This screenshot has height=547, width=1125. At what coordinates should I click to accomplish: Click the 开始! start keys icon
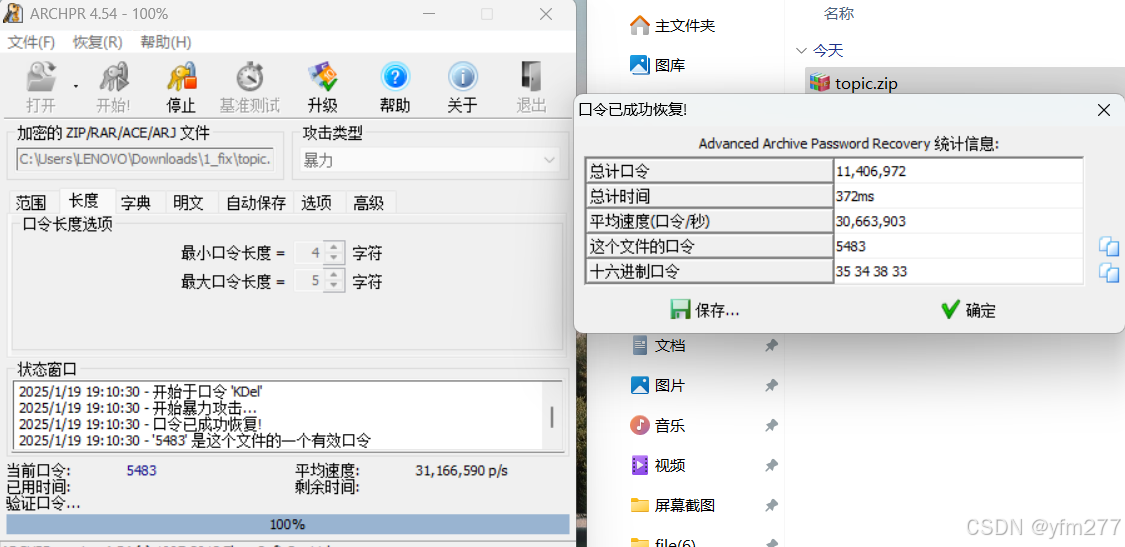(x=113, y=77)
